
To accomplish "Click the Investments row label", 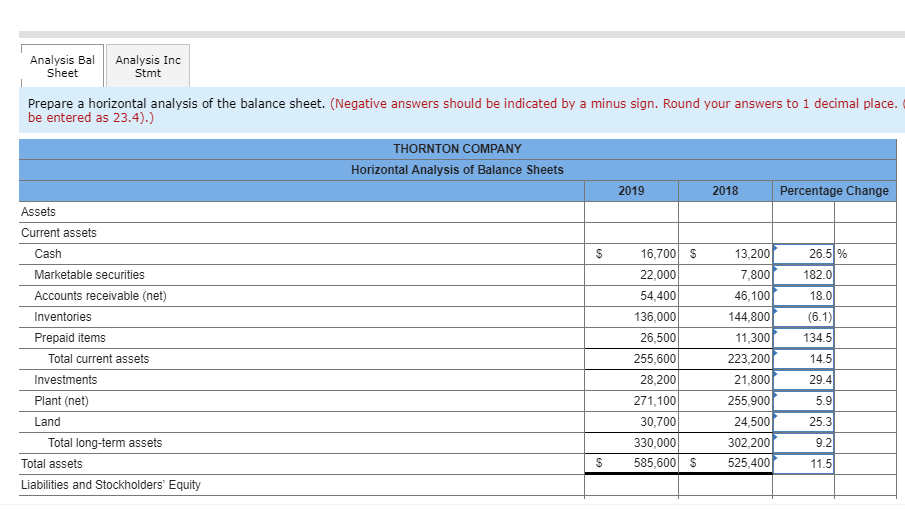I will click(66, 380).
